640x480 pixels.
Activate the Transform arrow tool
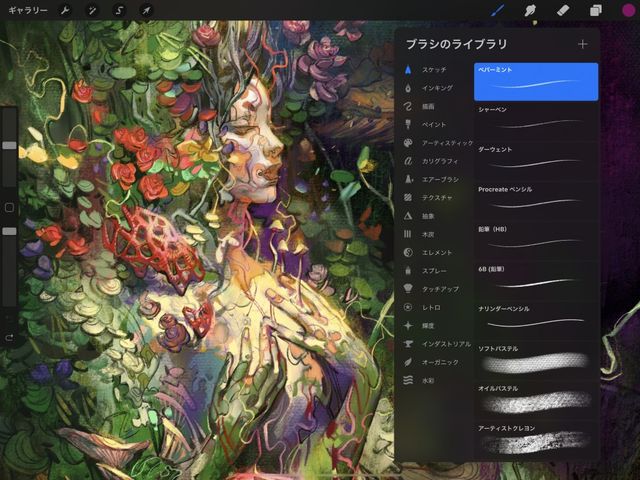point(146,10)
